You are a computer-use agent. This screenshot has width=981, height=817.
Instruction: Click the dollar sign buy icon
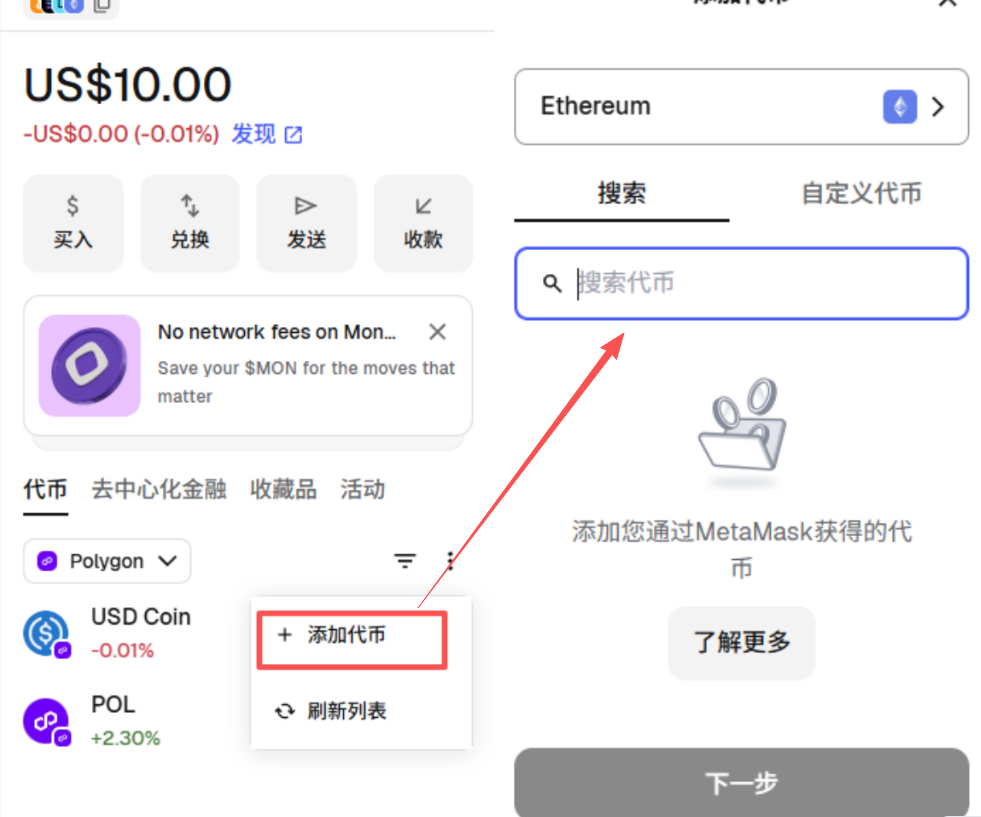tap(73, 205)
